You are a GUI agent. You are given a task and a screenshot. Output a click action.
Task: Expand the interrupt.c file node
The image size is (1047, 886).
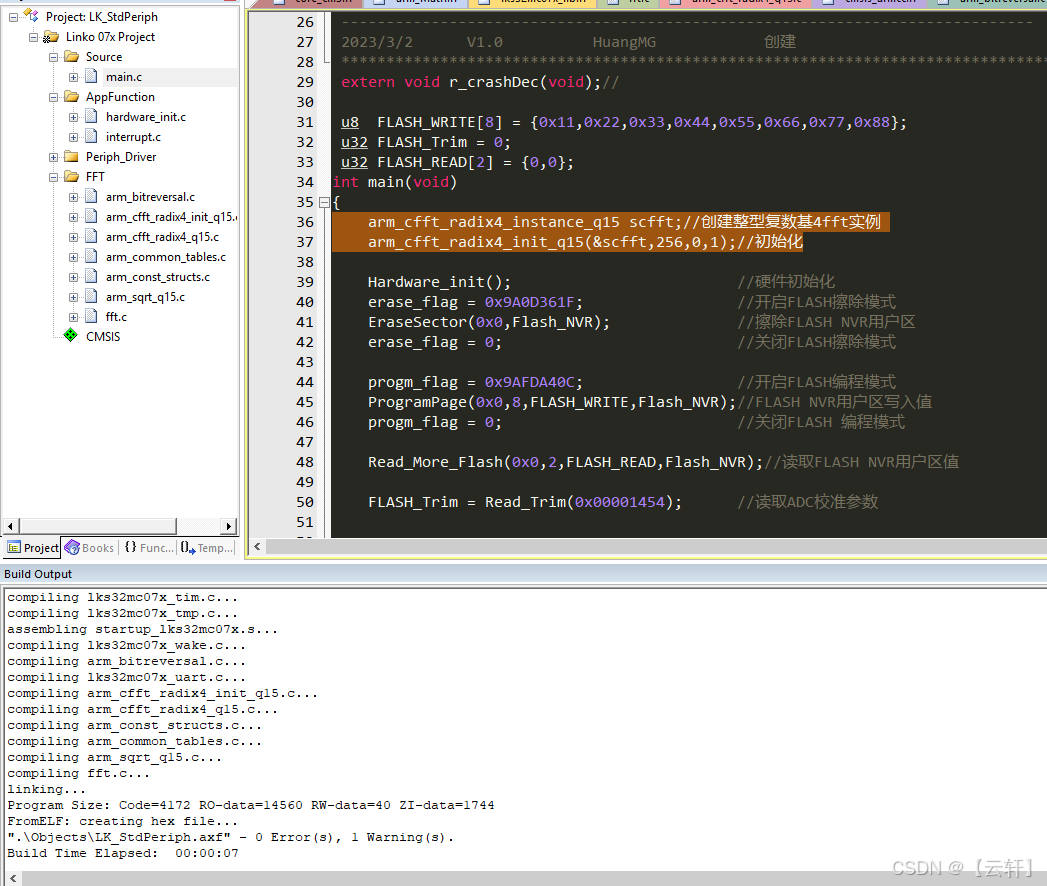[73, 138]
